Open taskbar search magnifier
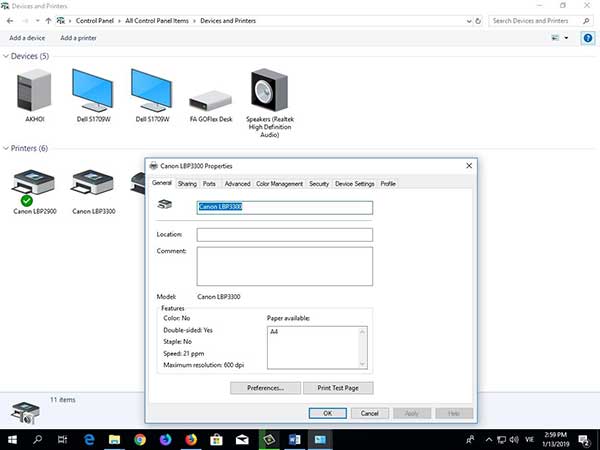 pyautogui.click(x=38, y=439)
